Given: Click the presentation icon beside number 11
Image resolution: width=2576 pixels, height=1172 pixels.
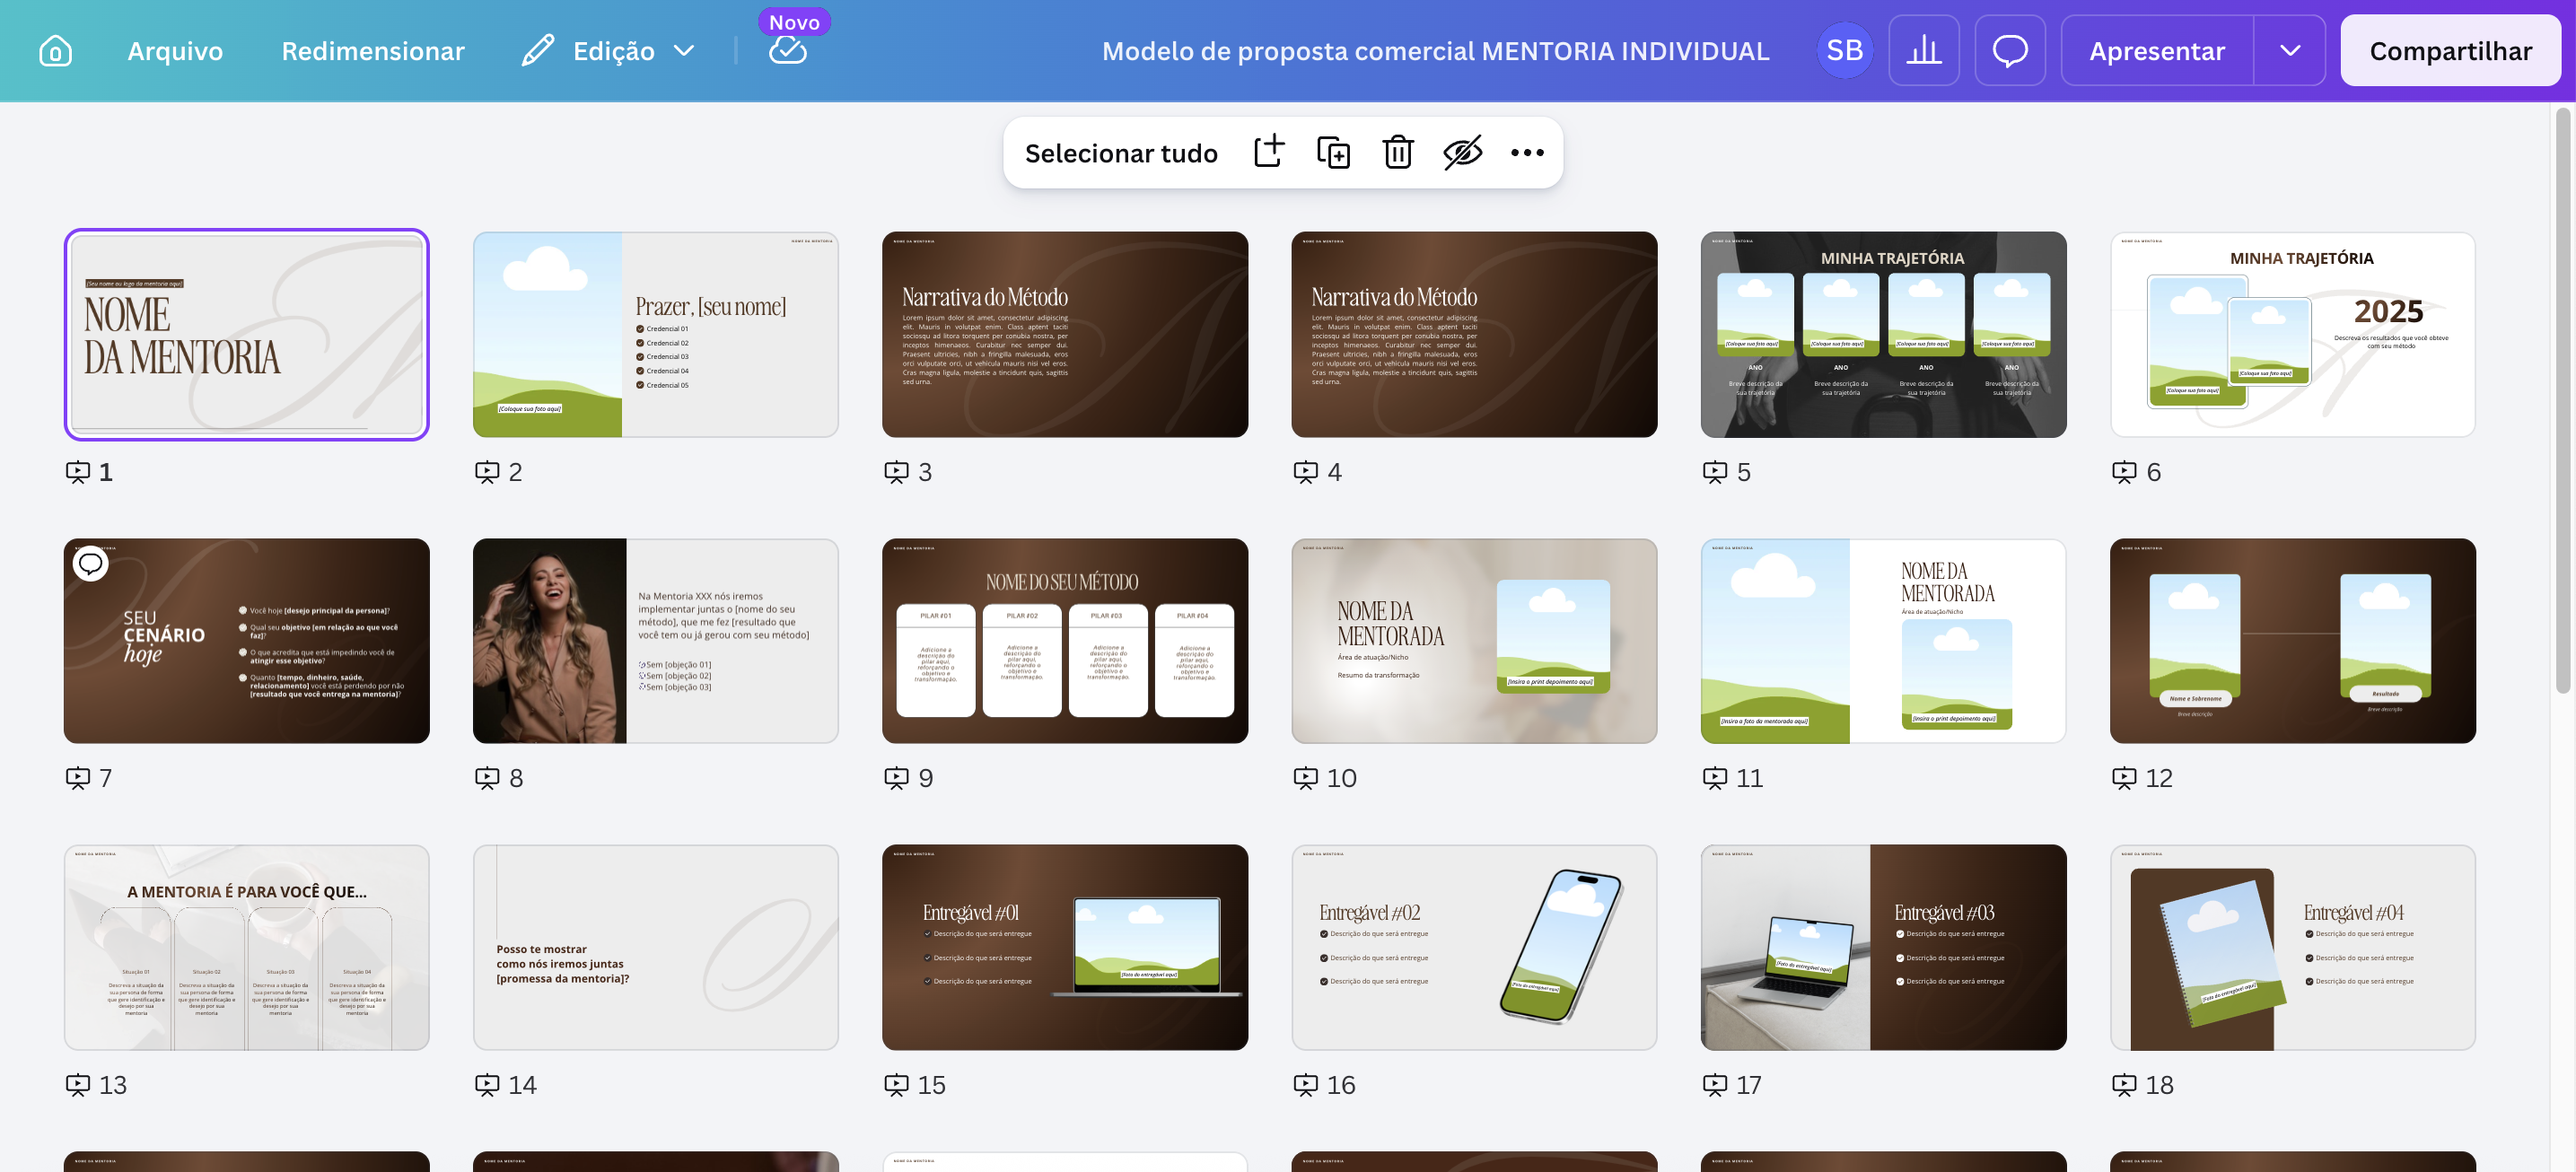Looking at the screenshot, I should click(1714, 778).
